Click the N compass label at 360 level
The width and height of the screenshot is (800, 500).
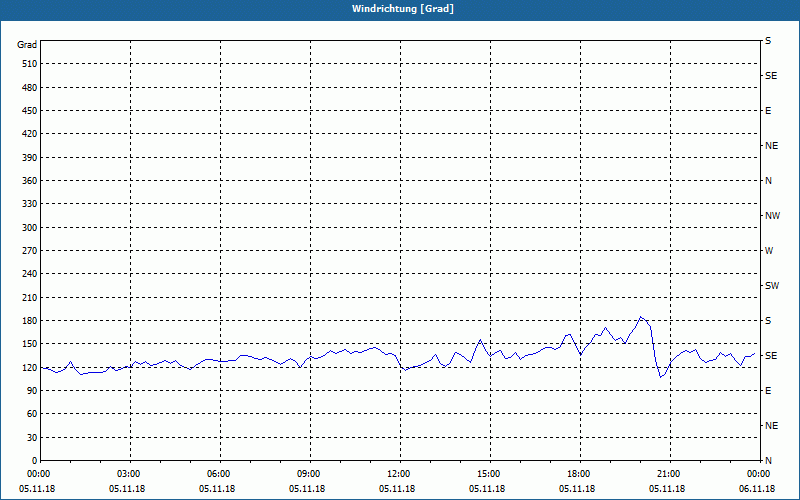click(768, 181)
